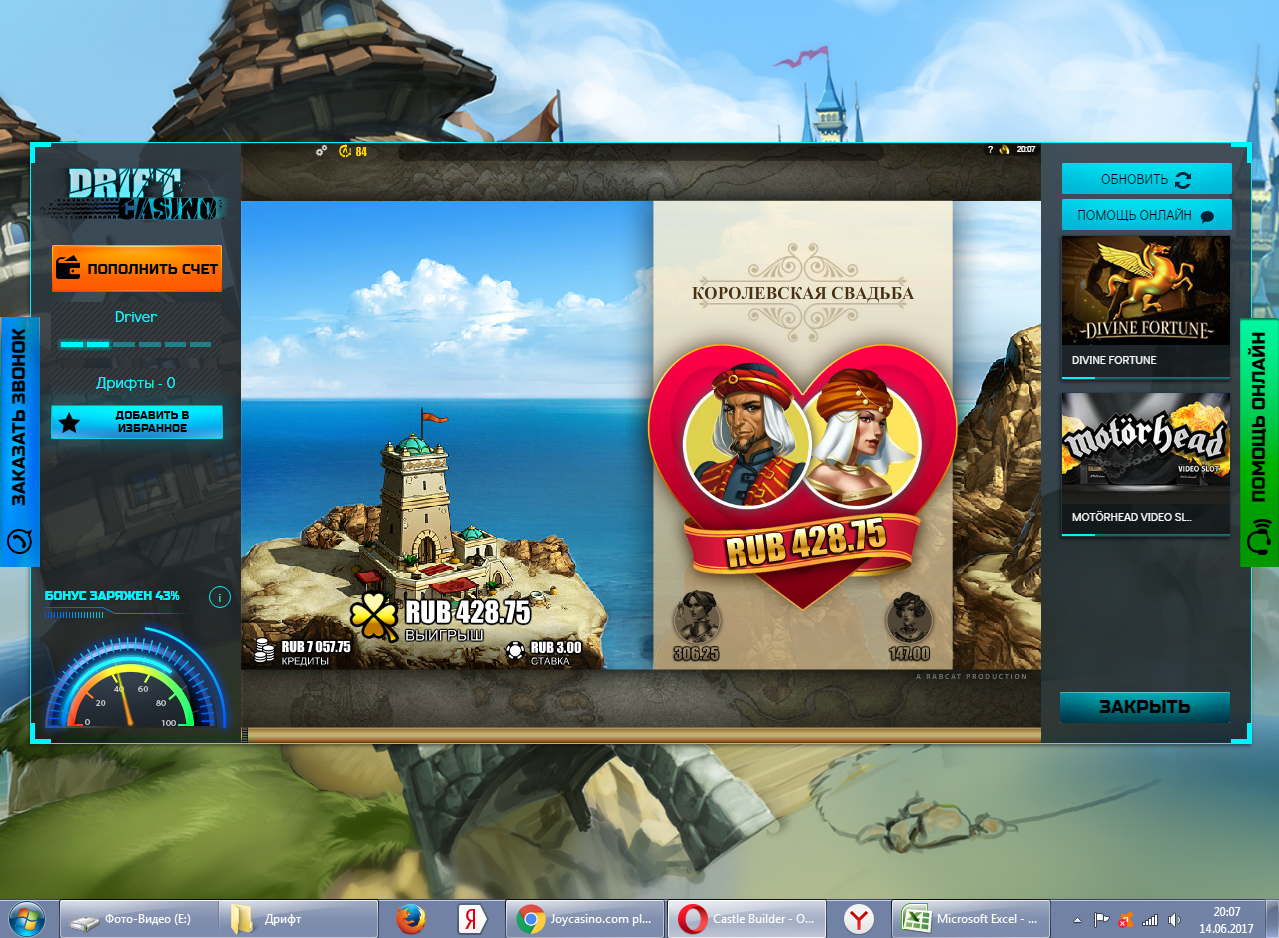Click the RUB 428.75 ribbon amount

[x=806, y=544]
